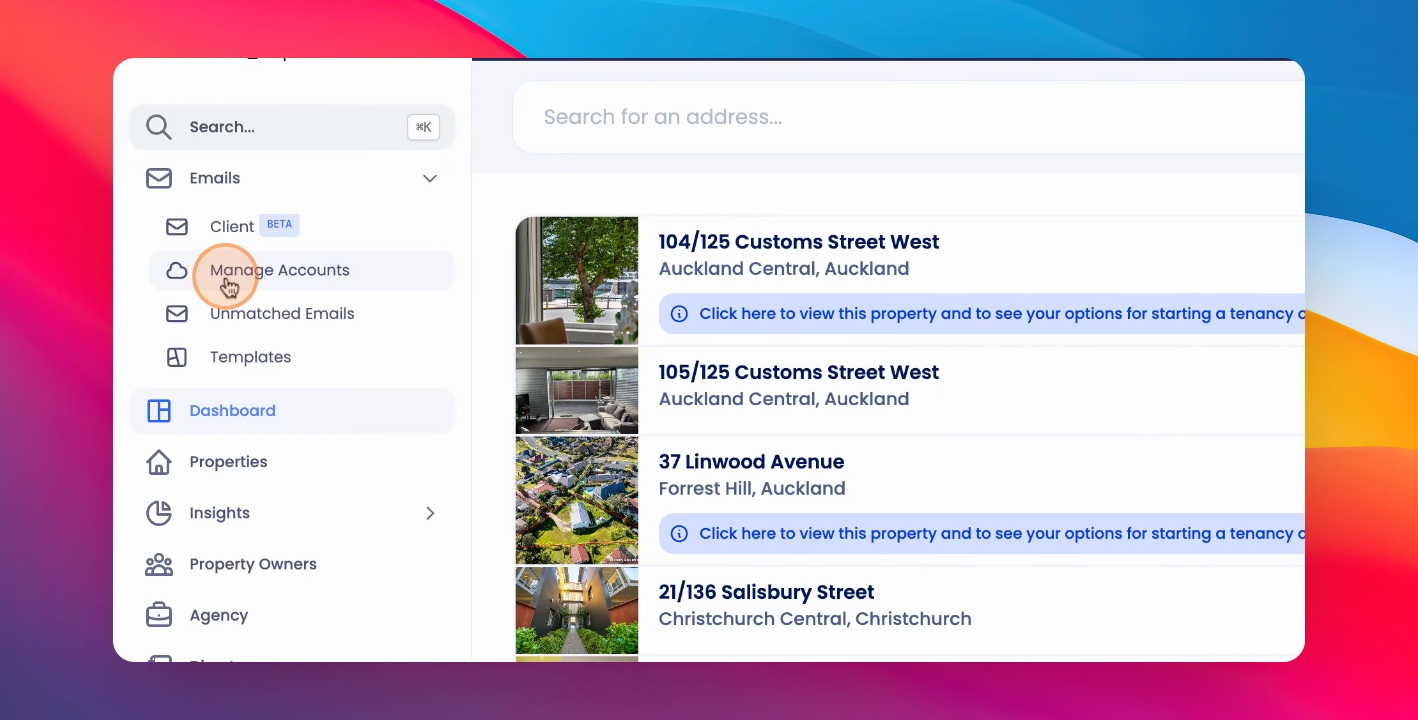Image resolution: width=1418 pixels, height=720 pixels.
Task: Expand the Insights submenu arrow
Action: point(430,513)
